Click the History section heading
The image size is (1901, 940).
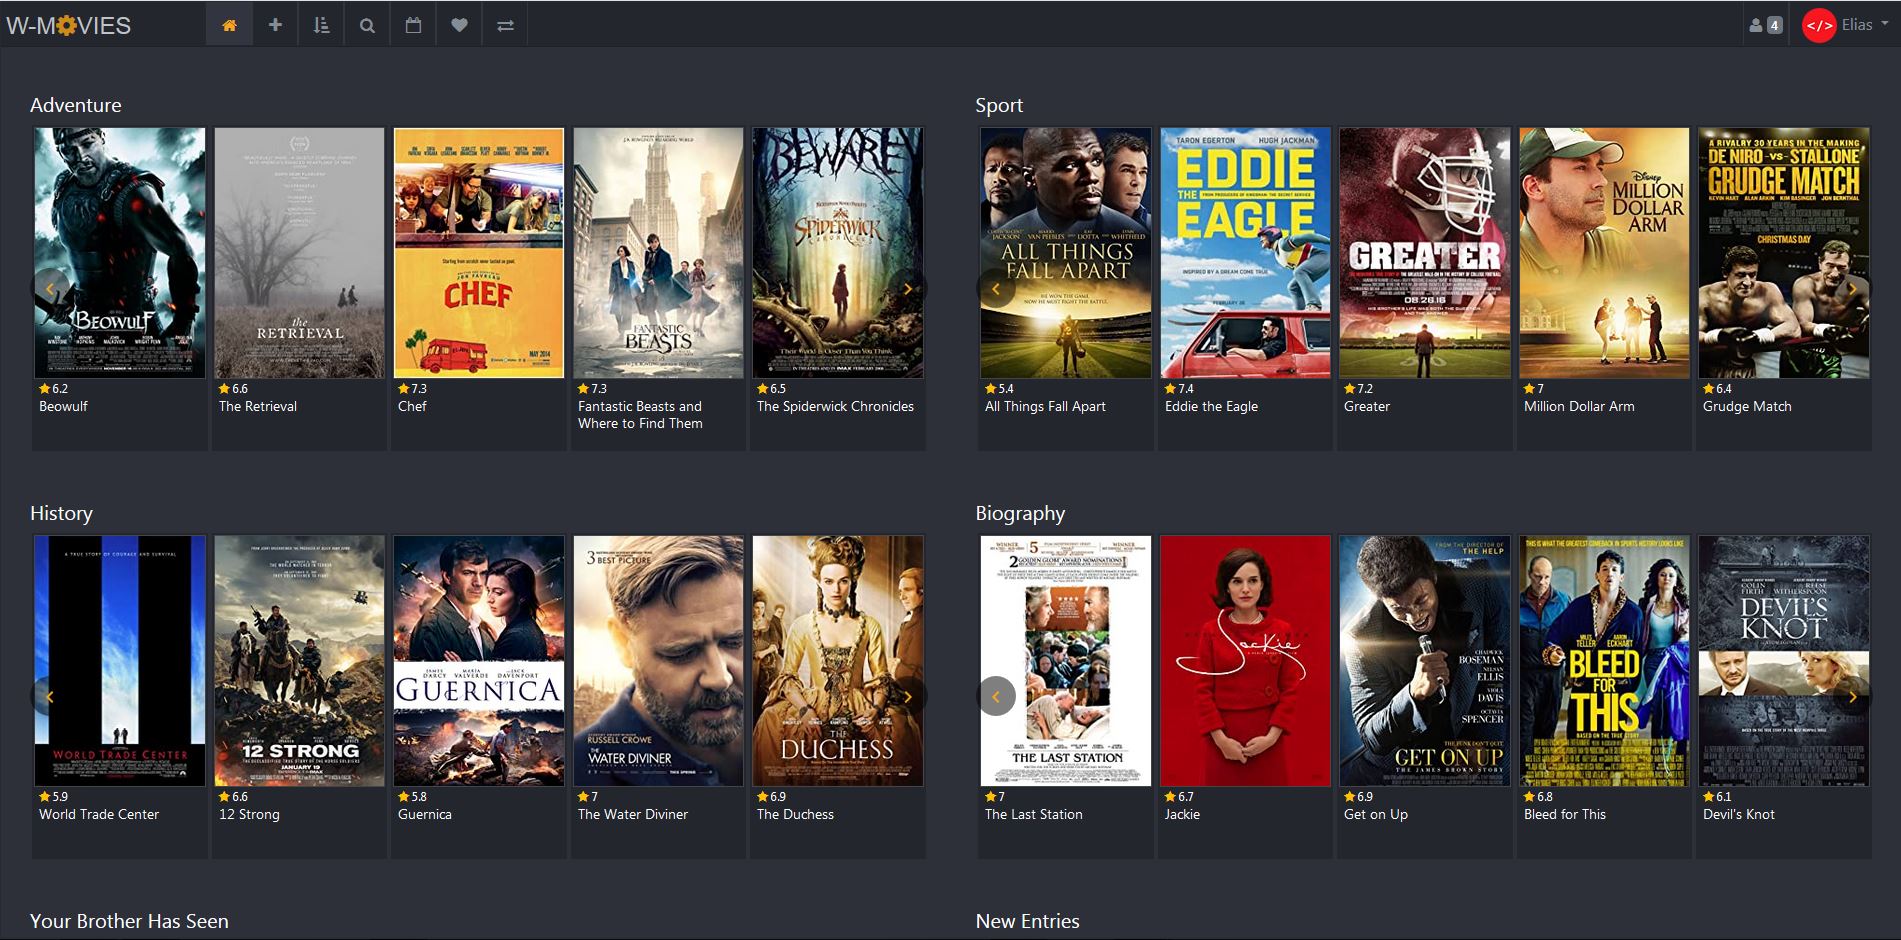click(x=61, y=513)
